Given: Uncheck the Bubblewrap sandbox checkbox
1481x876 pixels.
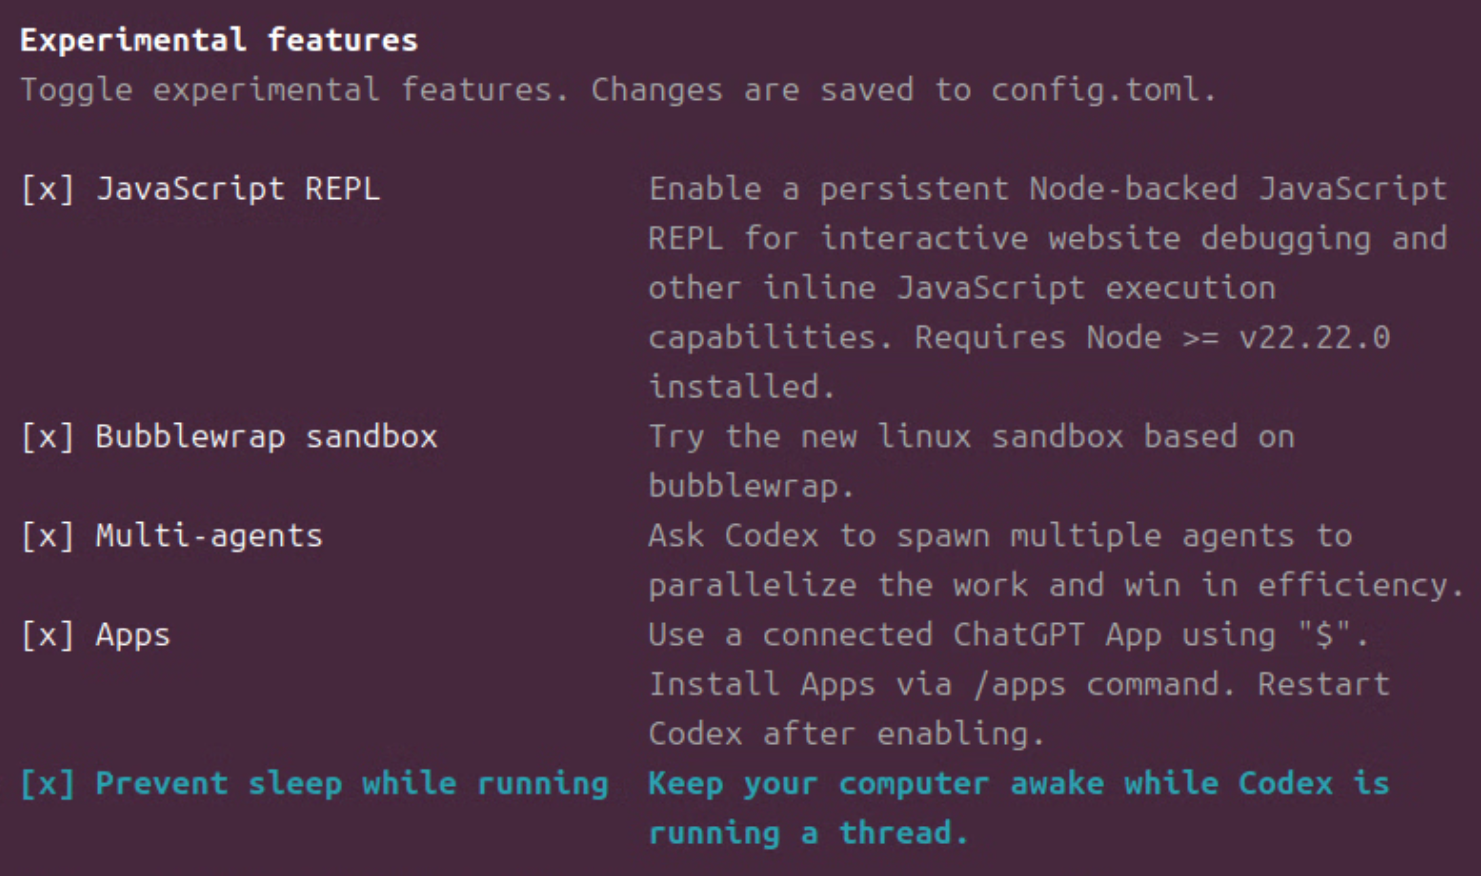Looking at the screenshot, I should tap(47, 437).
